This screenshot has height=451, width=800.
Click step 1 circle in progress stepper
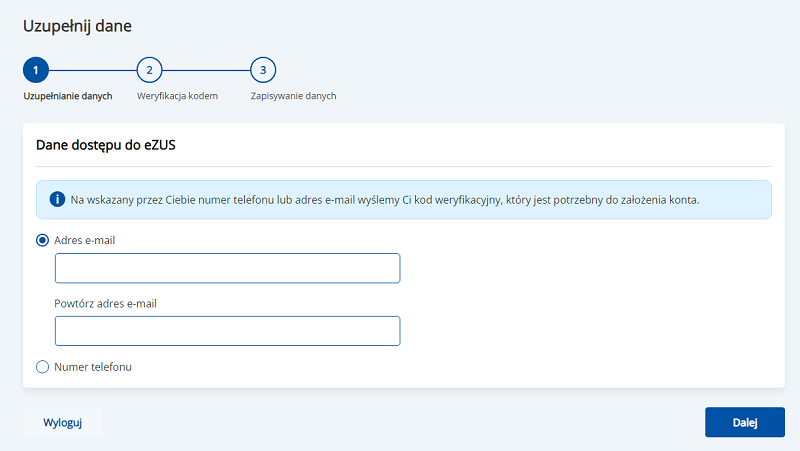coord(36,70)
